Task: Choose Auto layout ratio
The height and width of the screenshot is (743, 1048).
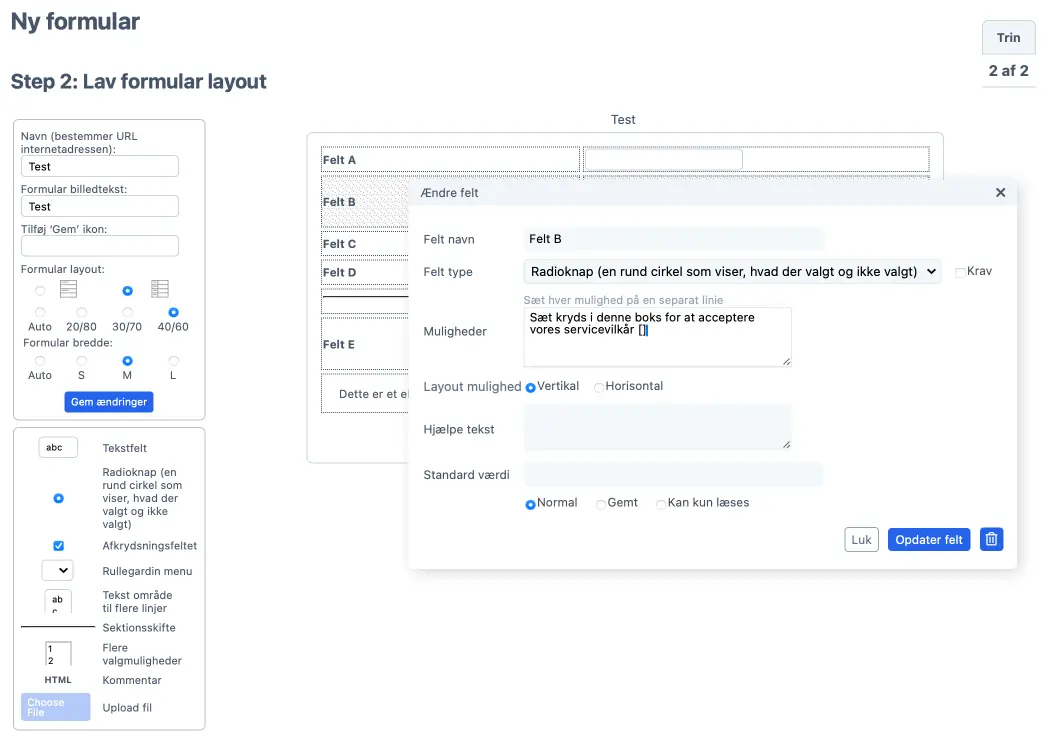Action: coord(40,312)
